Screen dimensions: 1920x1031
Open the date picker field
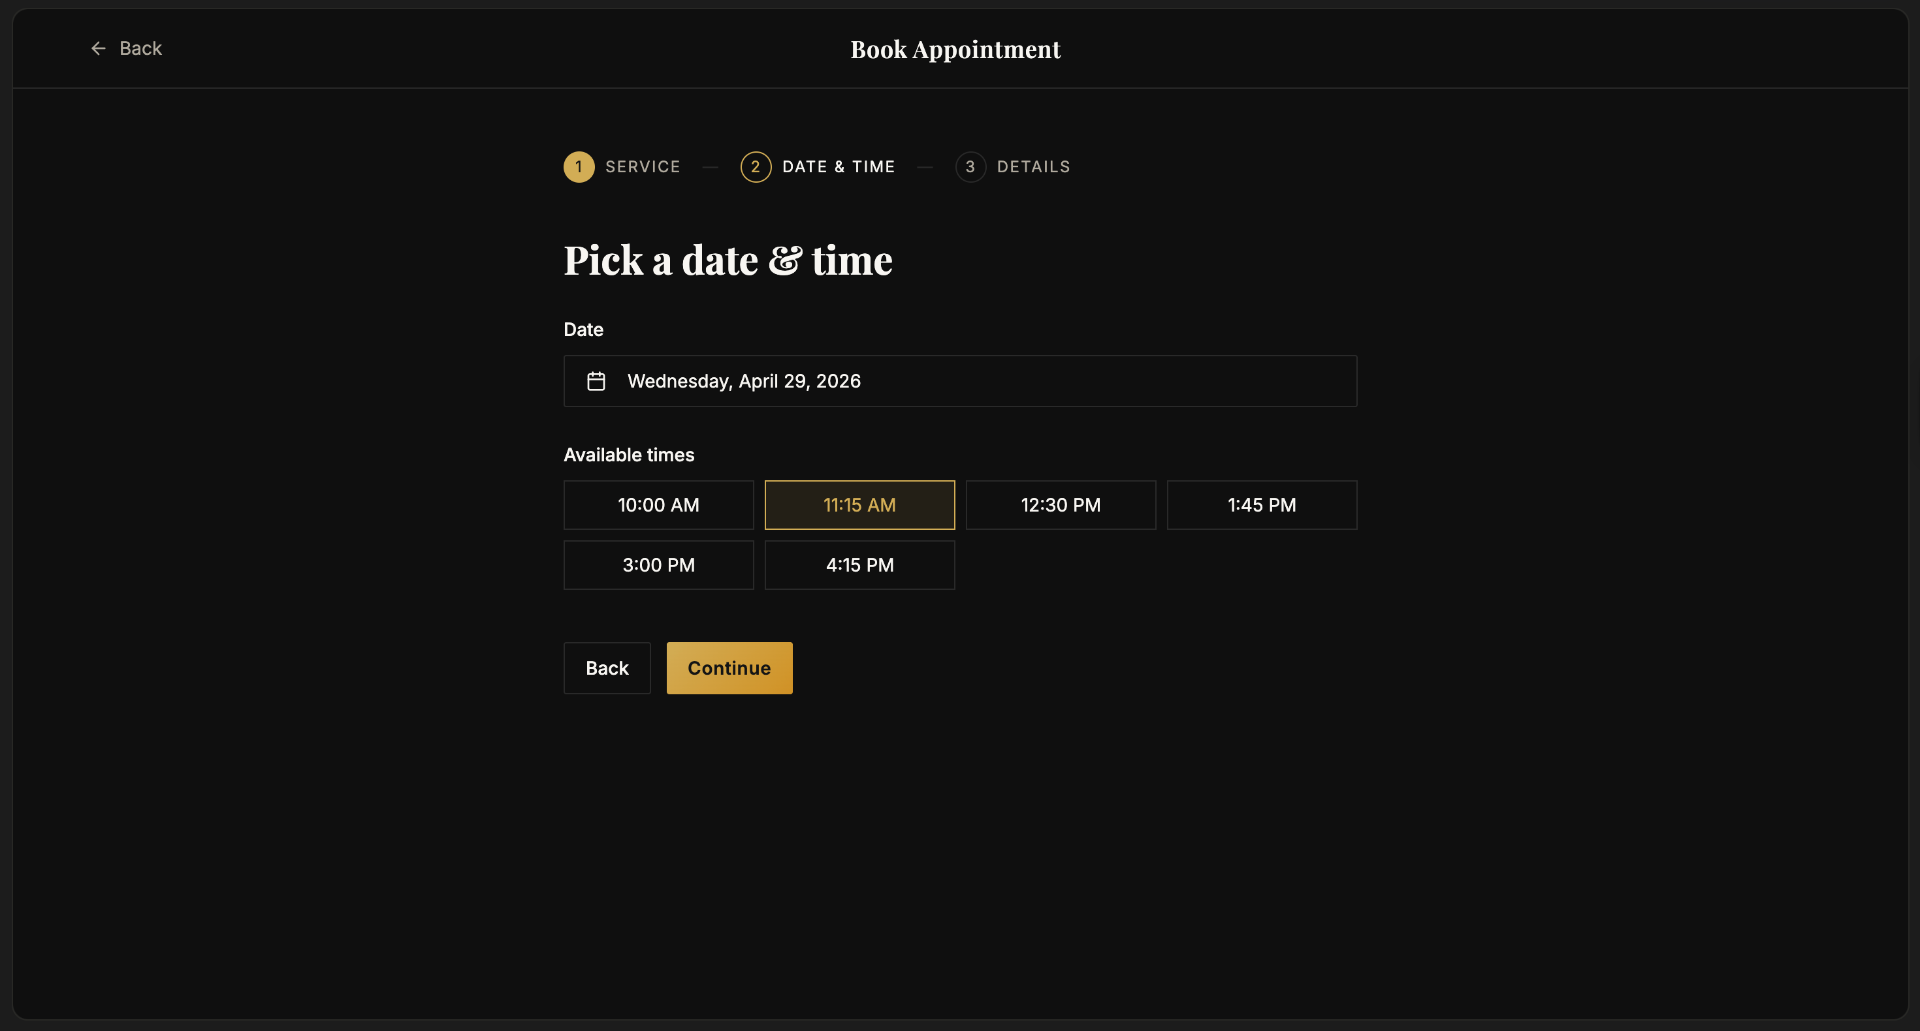(x=960, y=381)
